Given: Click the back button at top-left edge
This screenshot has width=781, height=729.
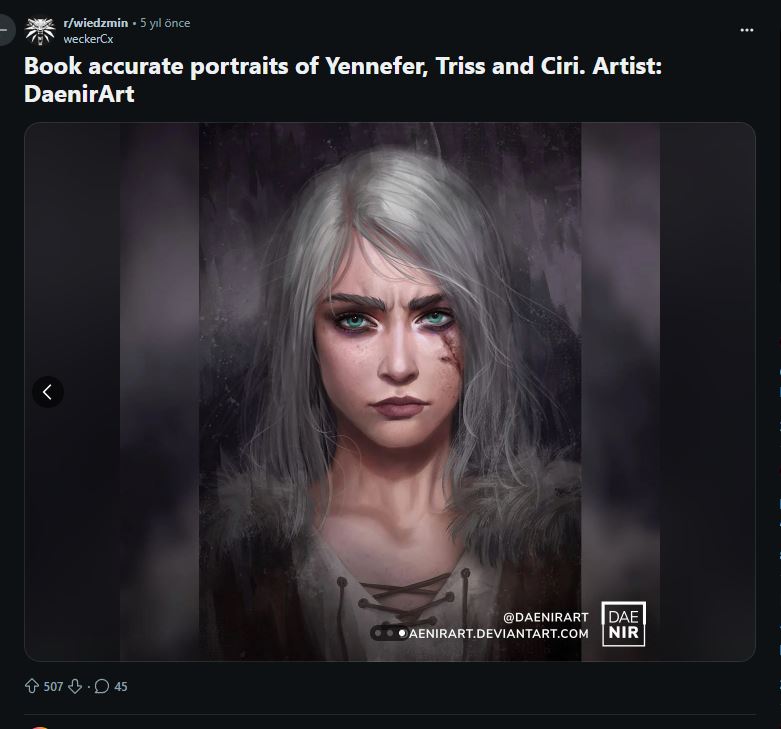Looking at the screenshot, I should tap(5, 30).
